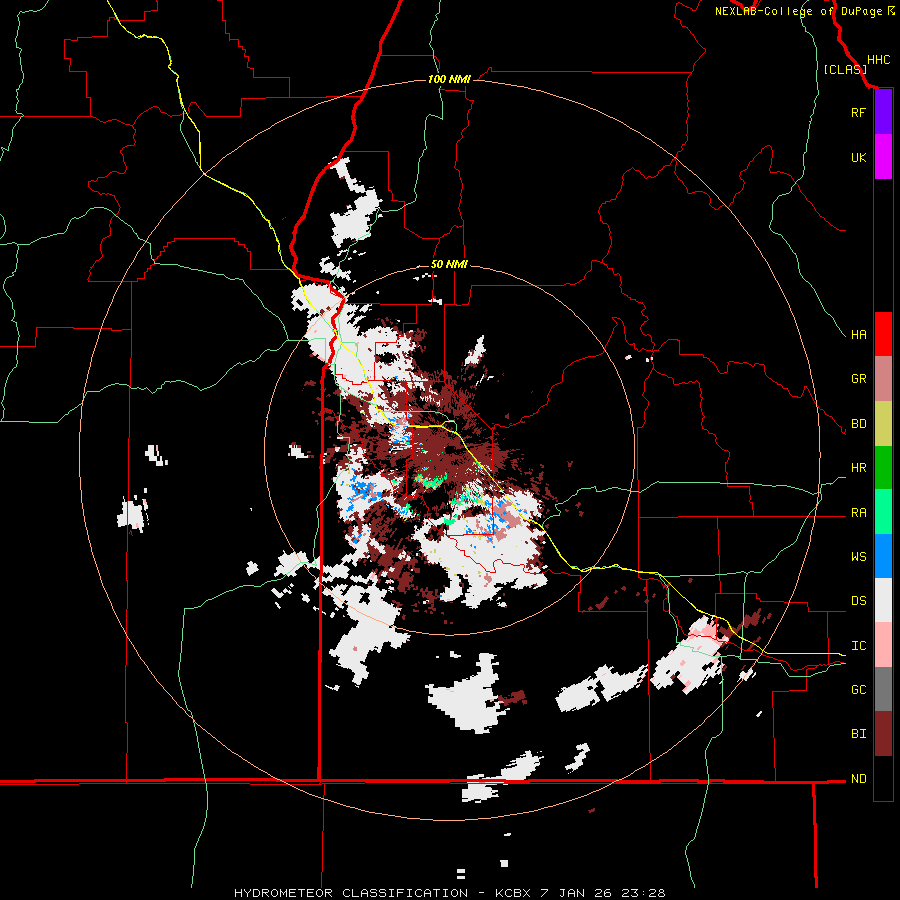900x900 pixels.
Task: Click the DS white legend swatch
Action: [883, 600]
